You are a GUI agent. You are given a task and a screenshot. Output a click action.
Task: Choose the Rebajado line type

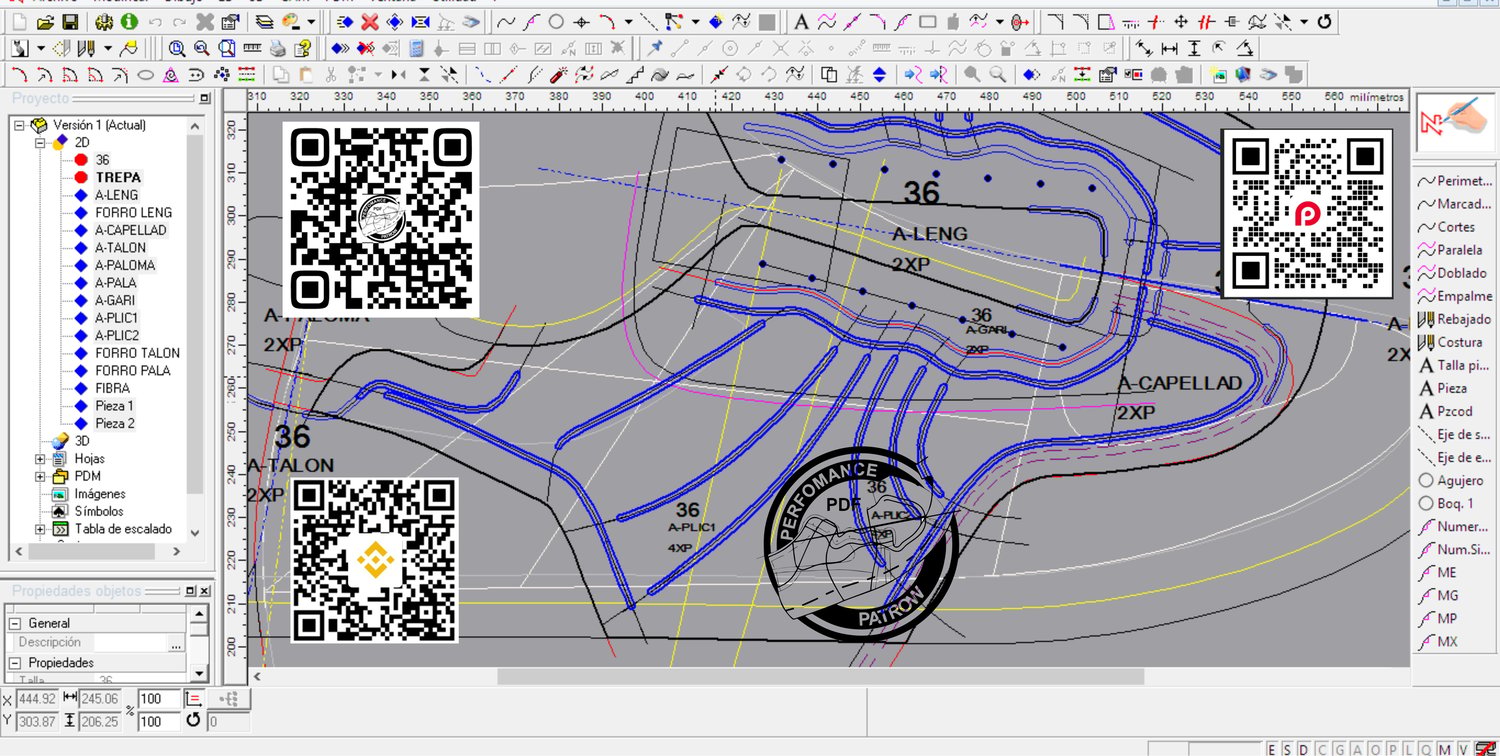click(1456, 319)
